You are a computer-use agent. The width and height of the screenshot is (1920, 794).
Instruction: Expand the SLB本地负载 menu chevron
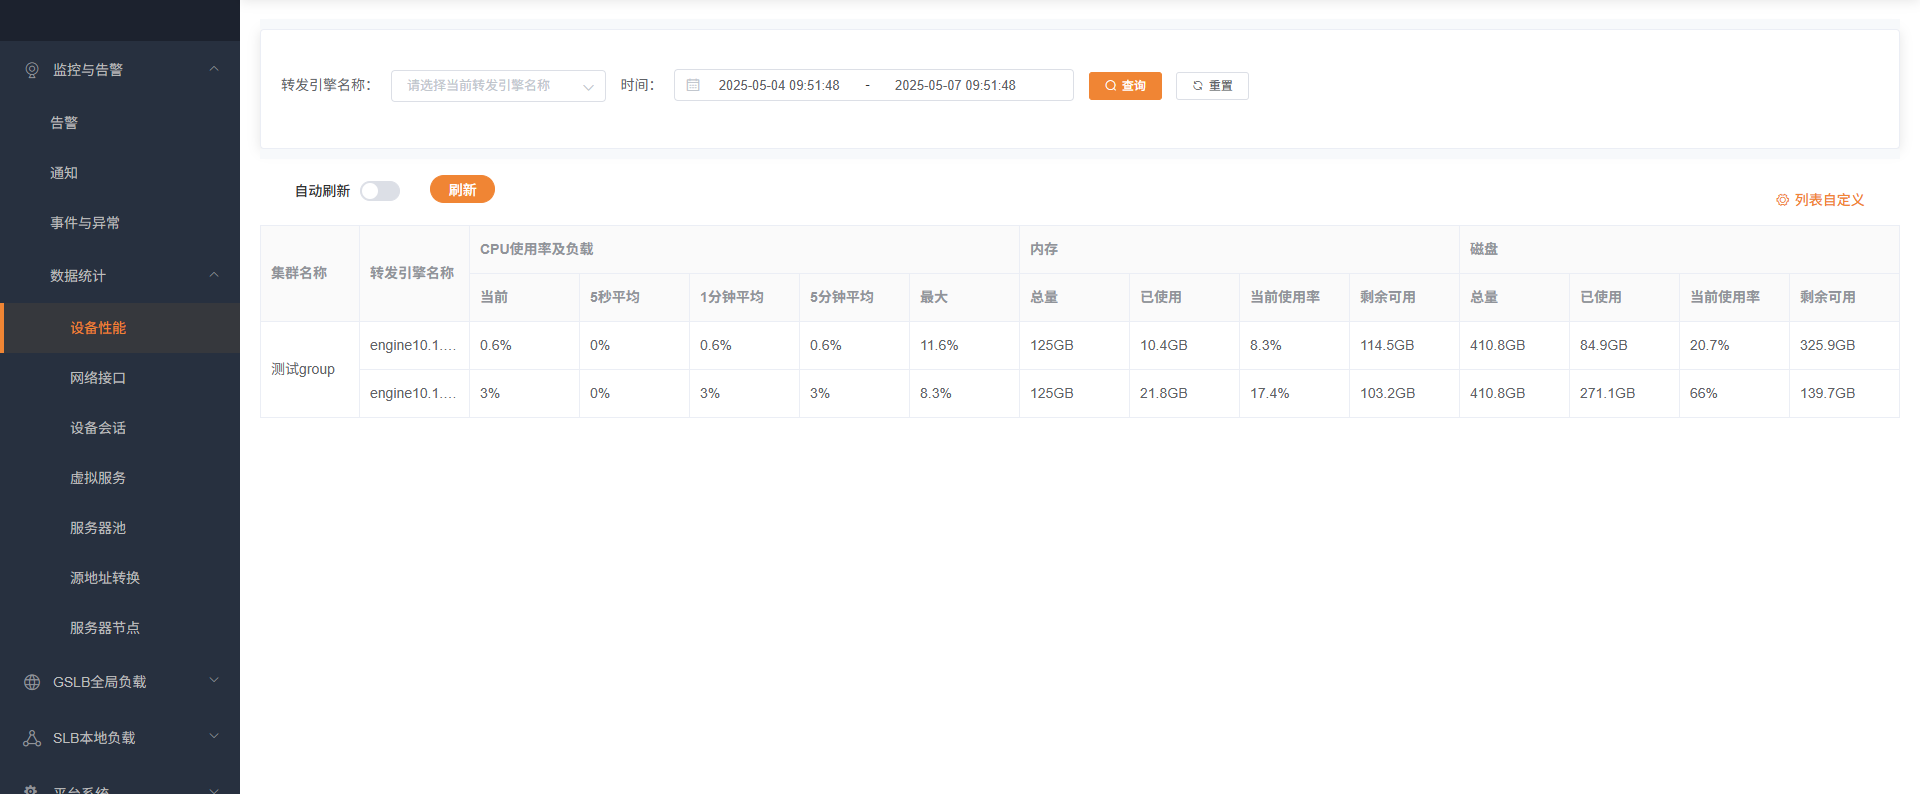pyautogui.click(x=214, y=737)
